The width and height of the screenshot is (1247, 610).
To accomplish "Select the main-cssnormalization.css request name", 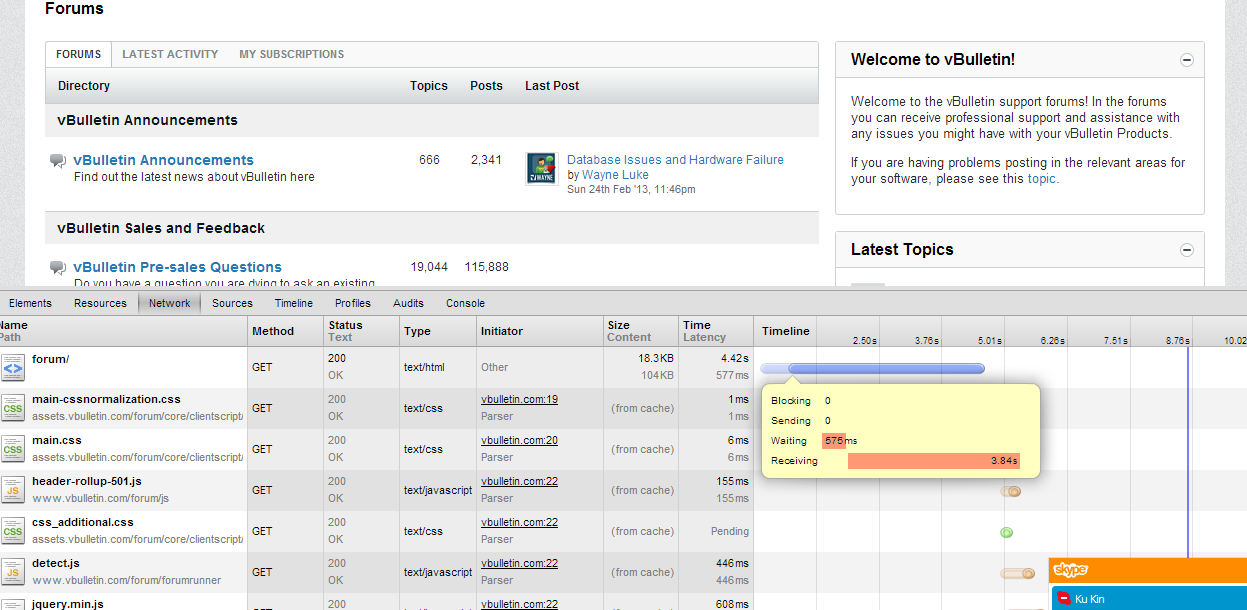I will 106,400.
